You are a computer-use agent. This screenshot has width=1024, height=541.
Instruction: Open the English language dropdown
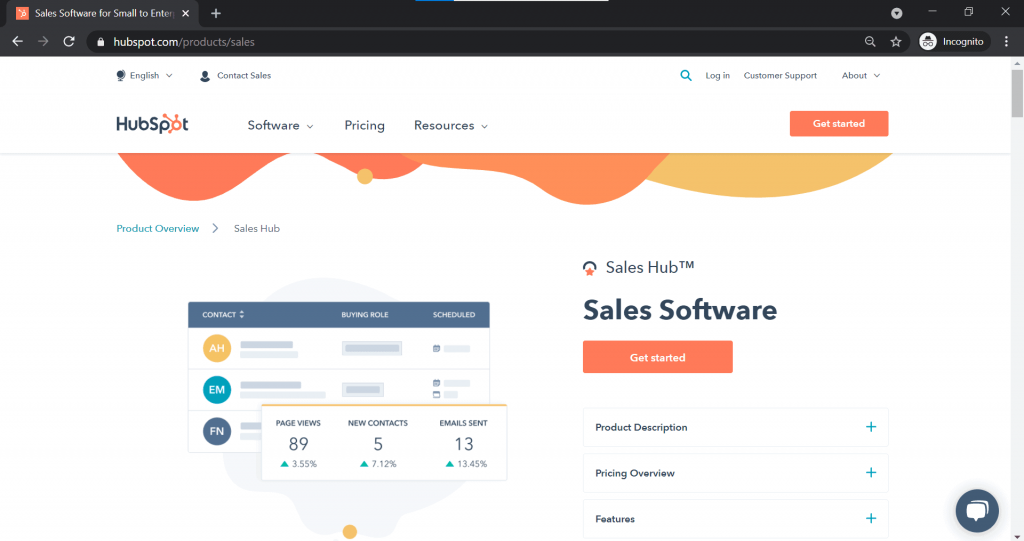pyautogui.click(x=144, y=76)
